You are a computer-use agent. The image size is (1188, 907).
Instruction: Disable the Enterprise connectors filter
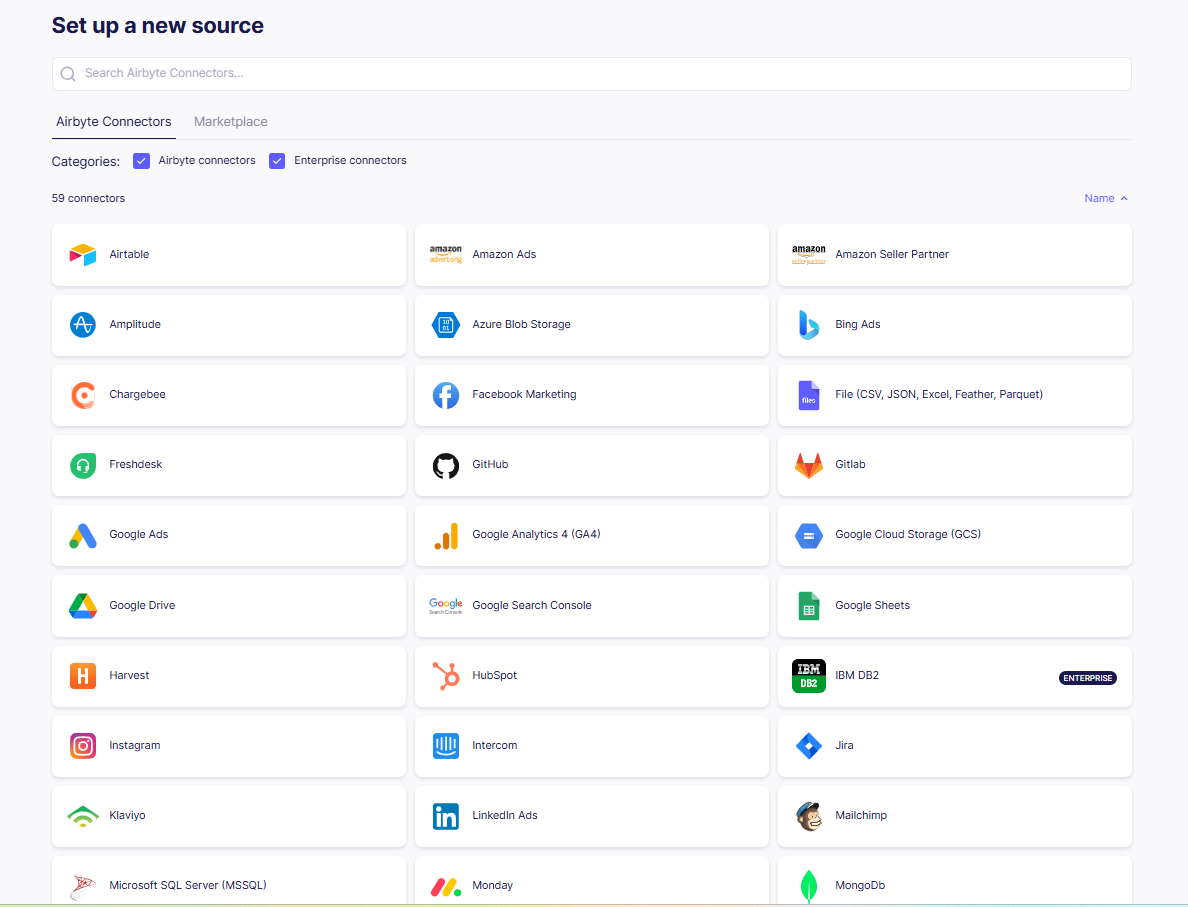277,160
